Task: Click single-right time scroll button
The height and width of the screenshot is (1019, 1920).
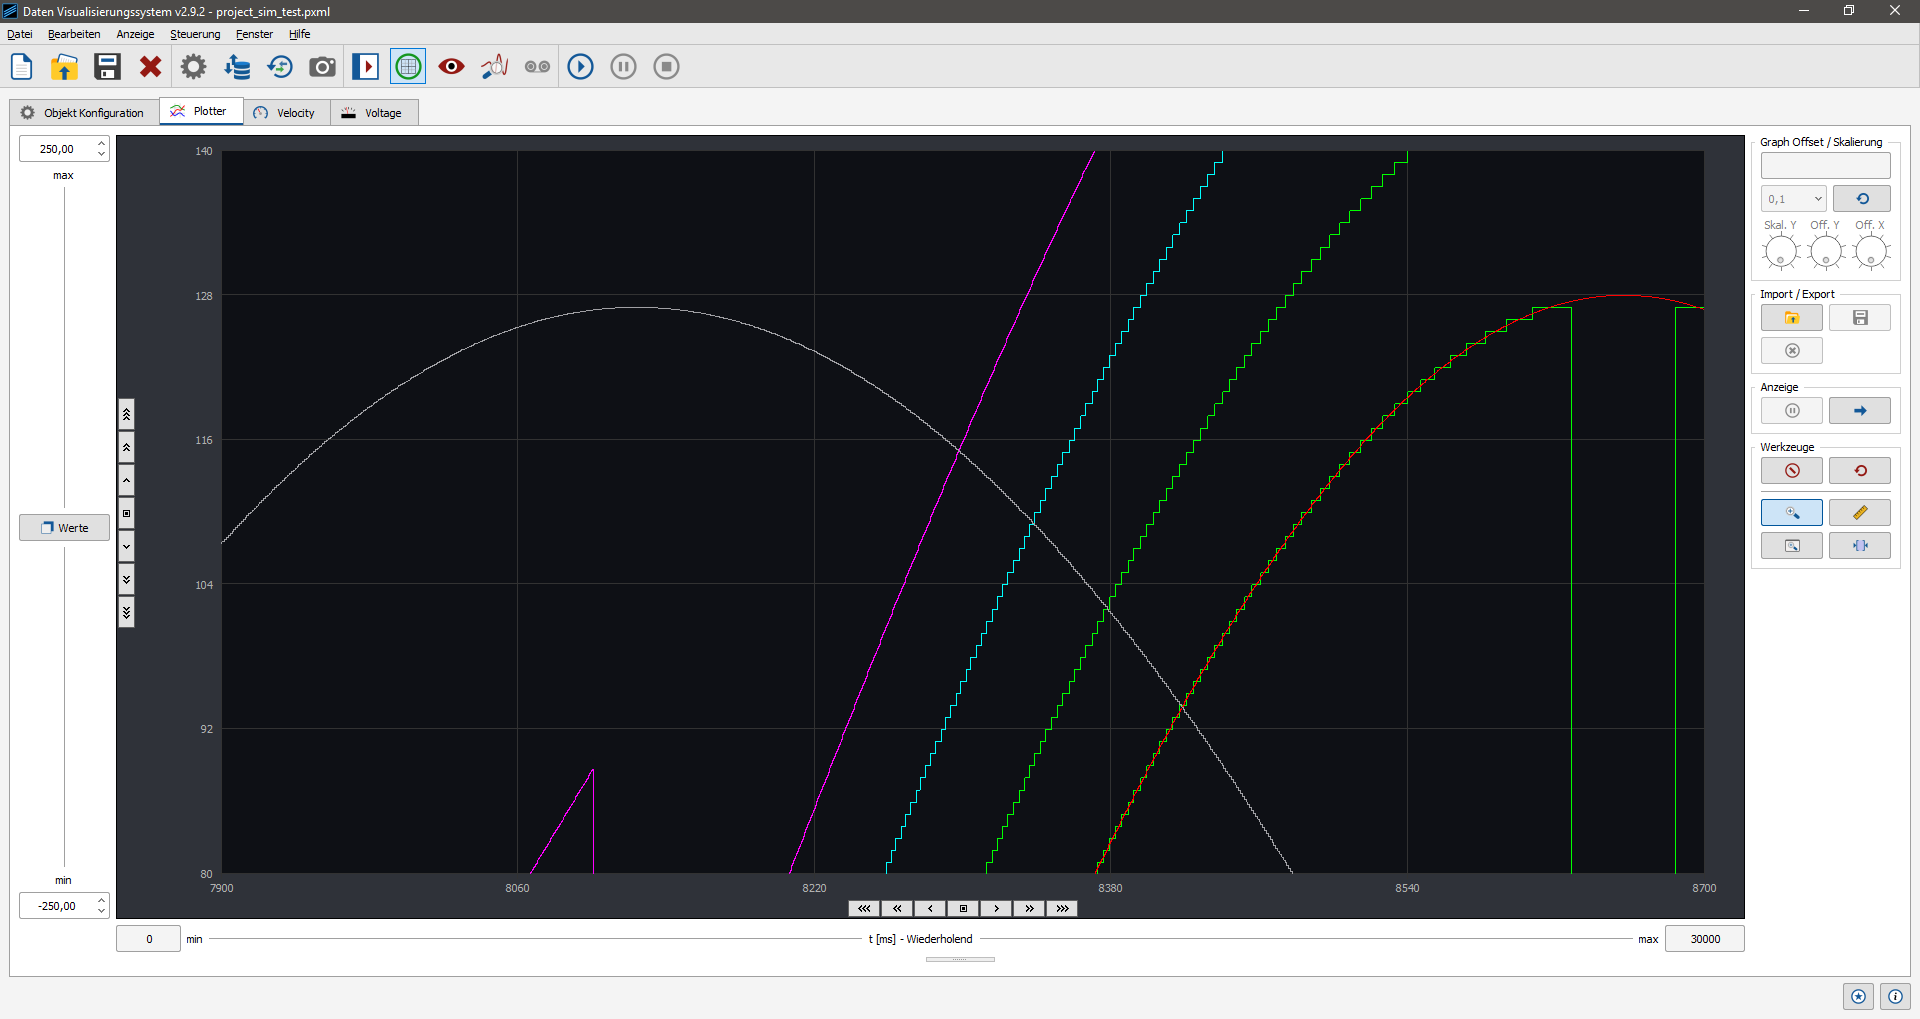Action: tap(996, 909)
